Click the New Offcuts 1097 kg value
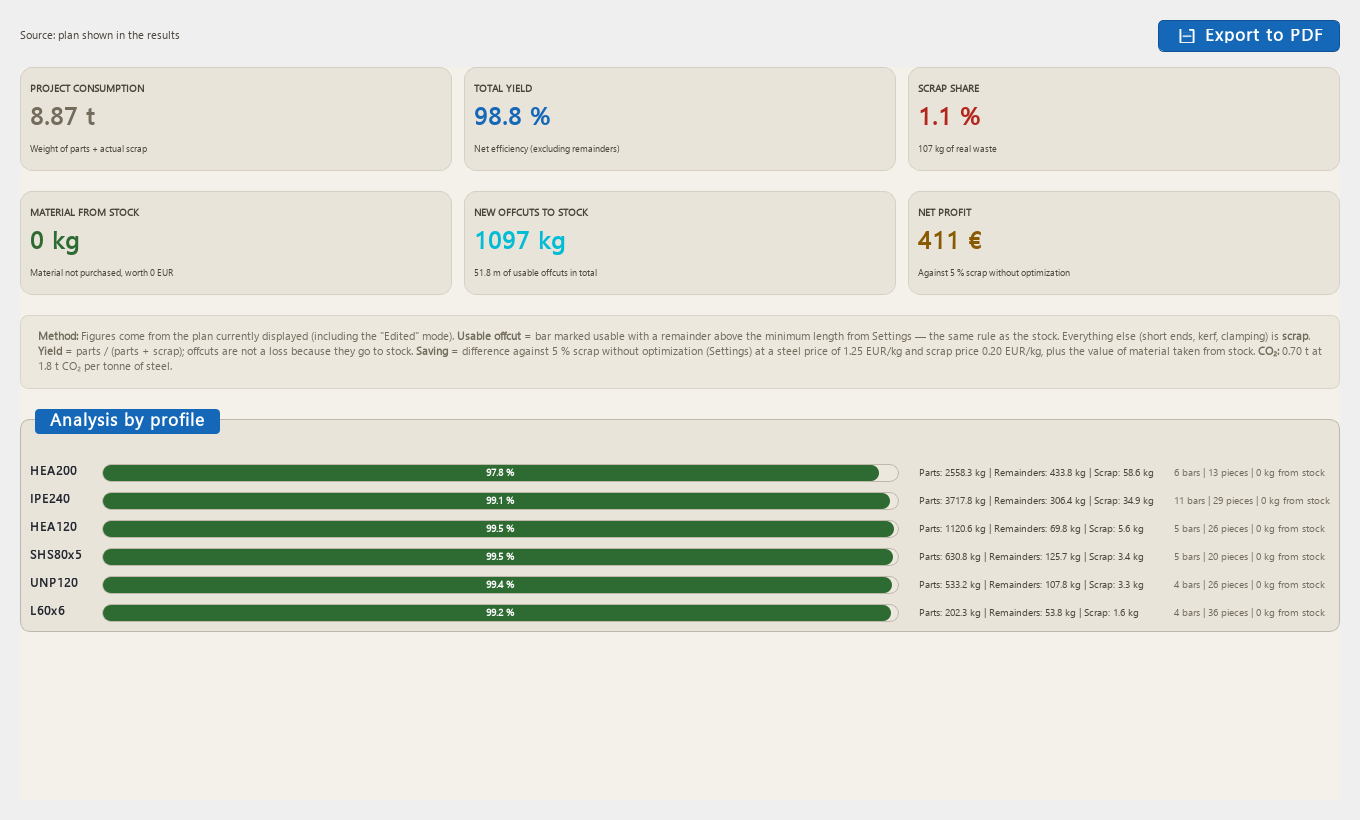 (520, 241)
